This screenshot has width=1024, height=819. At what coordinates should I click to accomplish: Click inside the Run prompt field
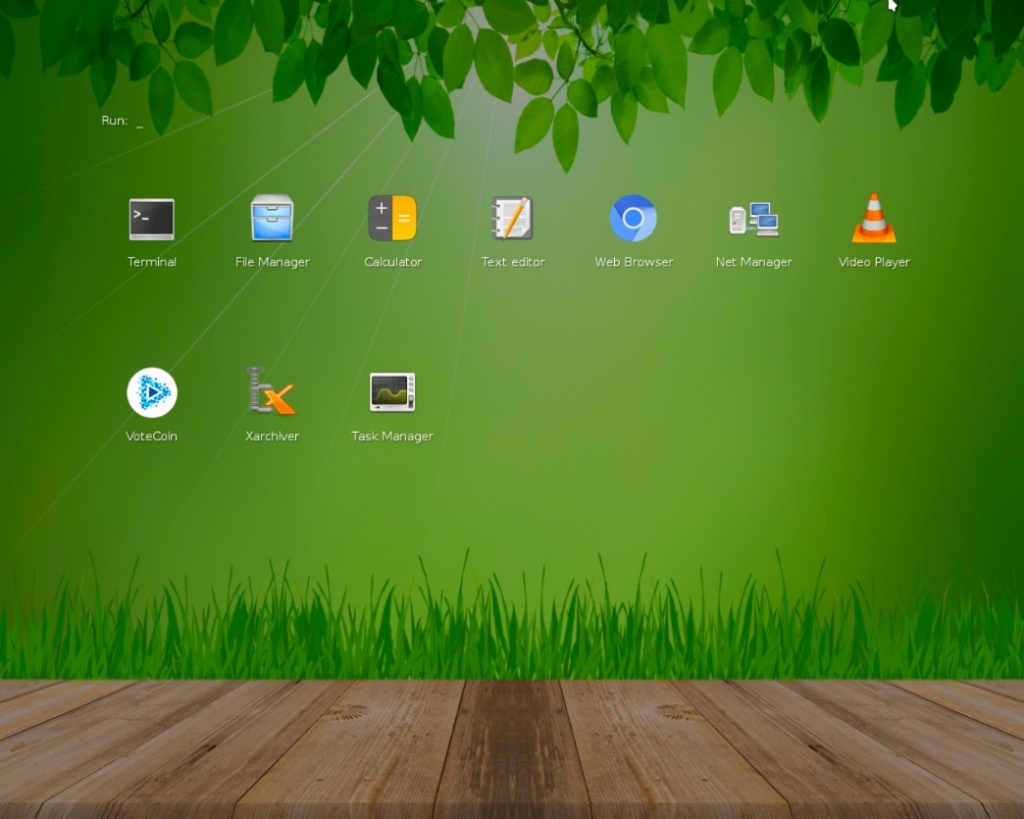click(x=138, y=120)
